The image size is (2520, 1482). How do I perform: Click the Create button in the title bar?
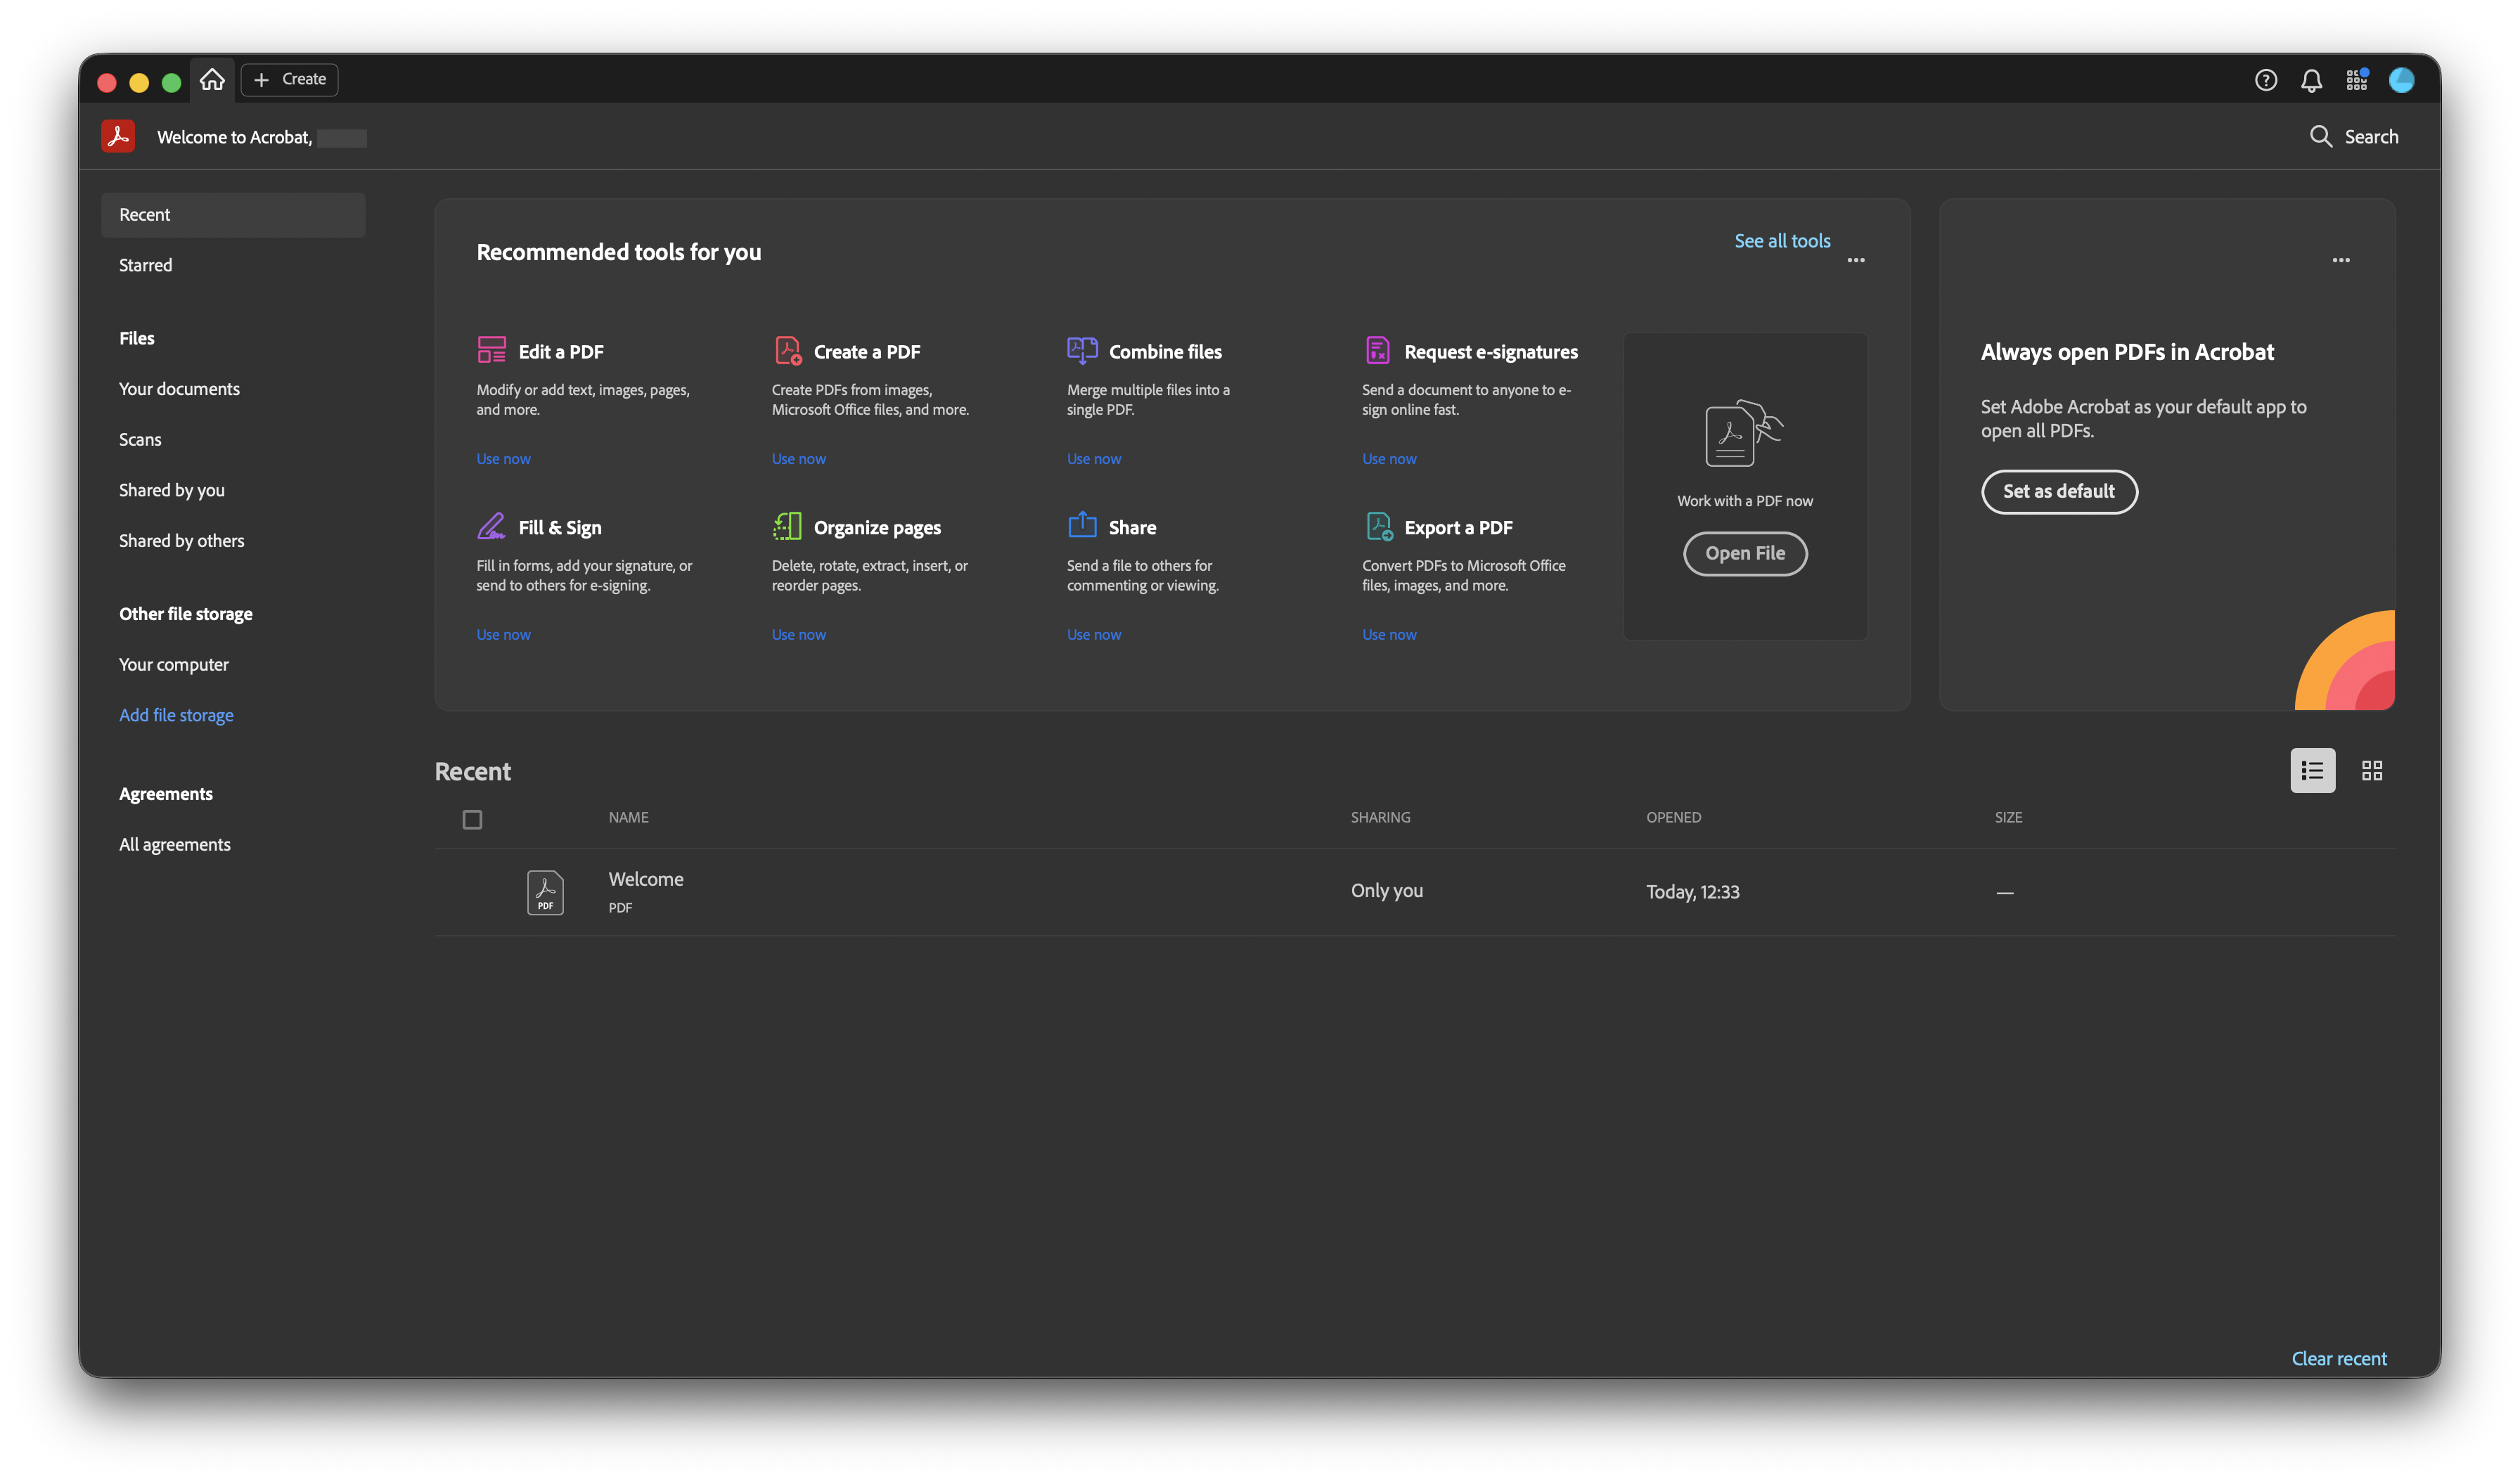point(289,79)
